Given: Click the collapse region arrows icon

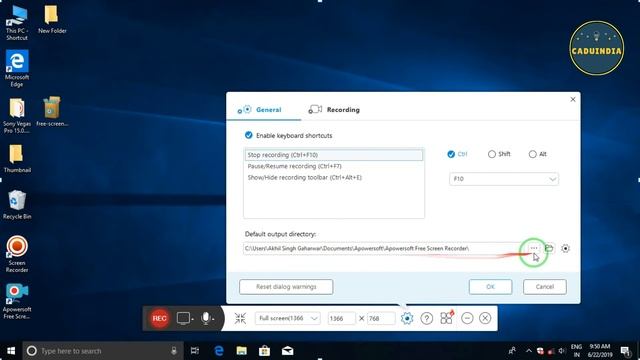Looking at the screenshot, I should pyautogui.click(x=240, y=318).
